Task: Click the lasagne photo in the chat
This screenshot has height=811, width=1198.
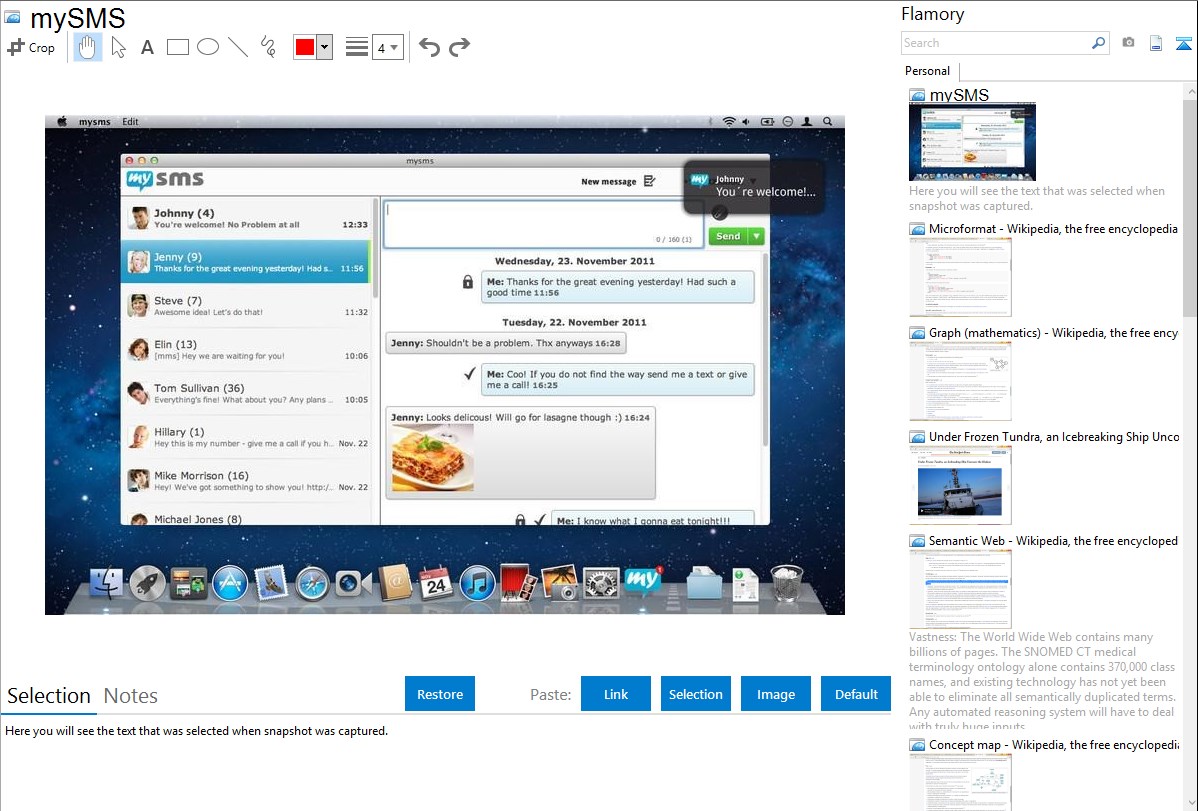Action: point(432,458)
